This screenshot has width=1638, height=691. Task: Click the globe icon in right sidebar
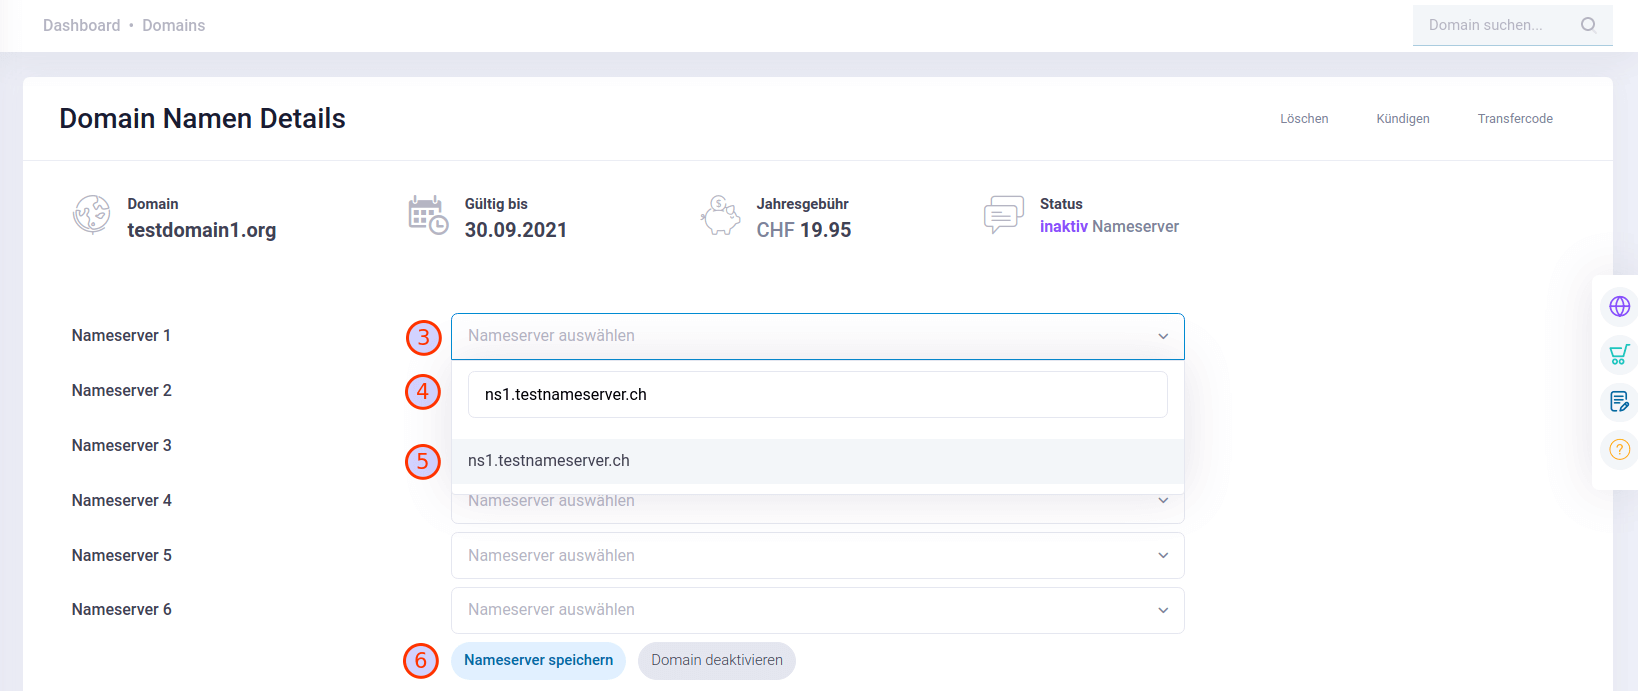[1619, 306]
